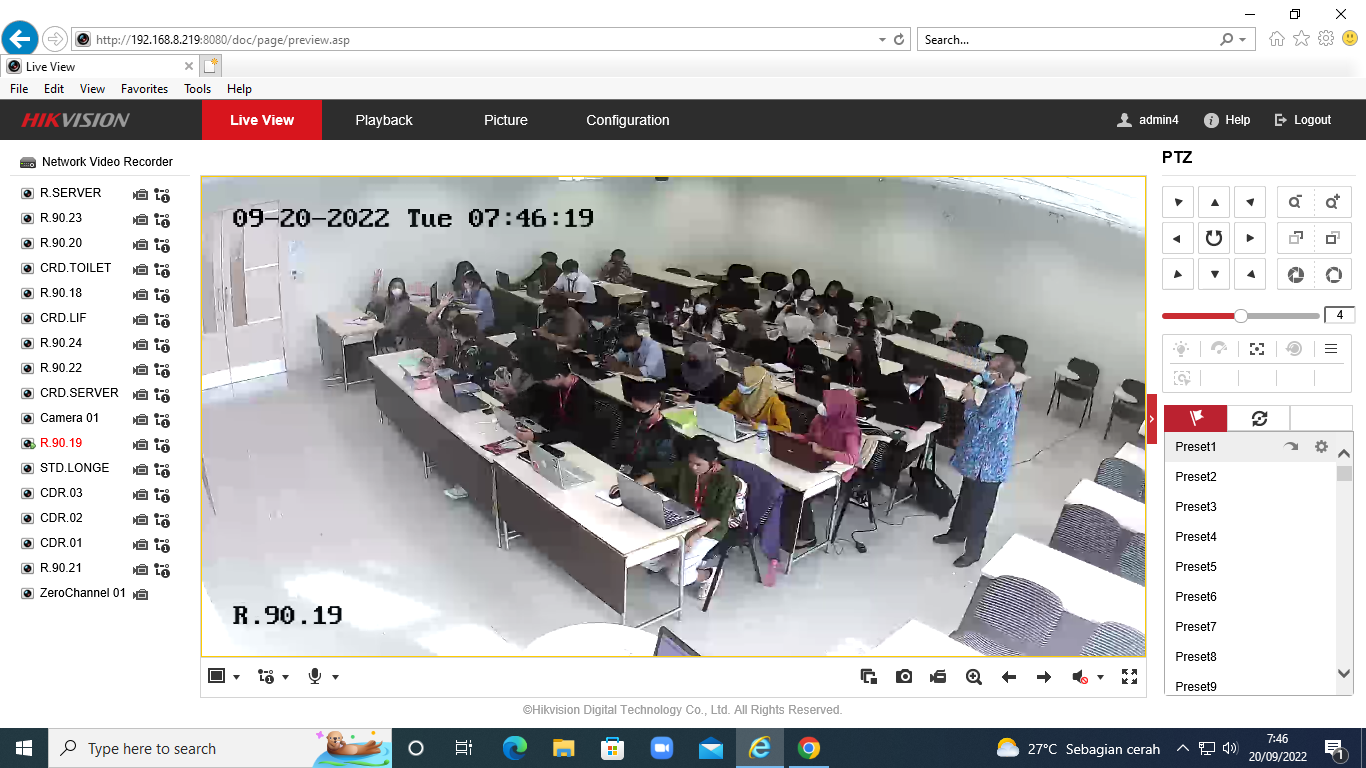
Task: Go to next page arrow
Action: click(1044, 677)
